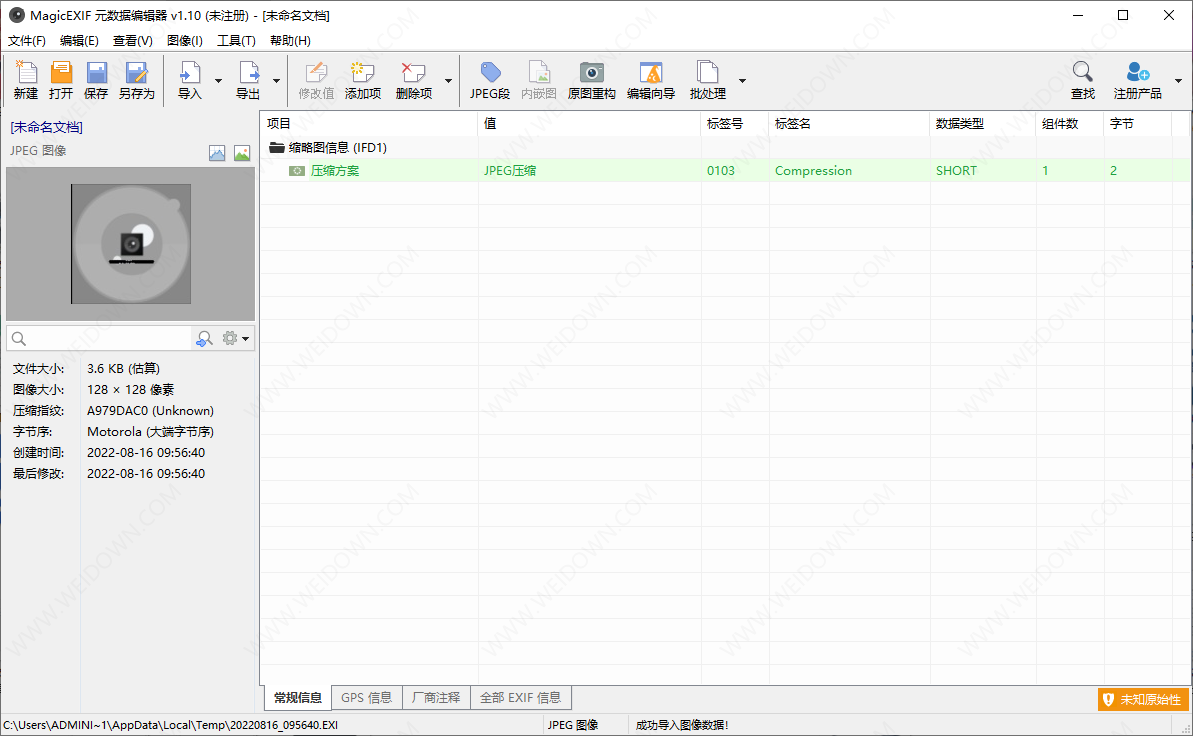Click the 修改值 (Modify value) icon
Image resolution: width=1193 pixels, height=736 pixels.
(x=316, y=72)
